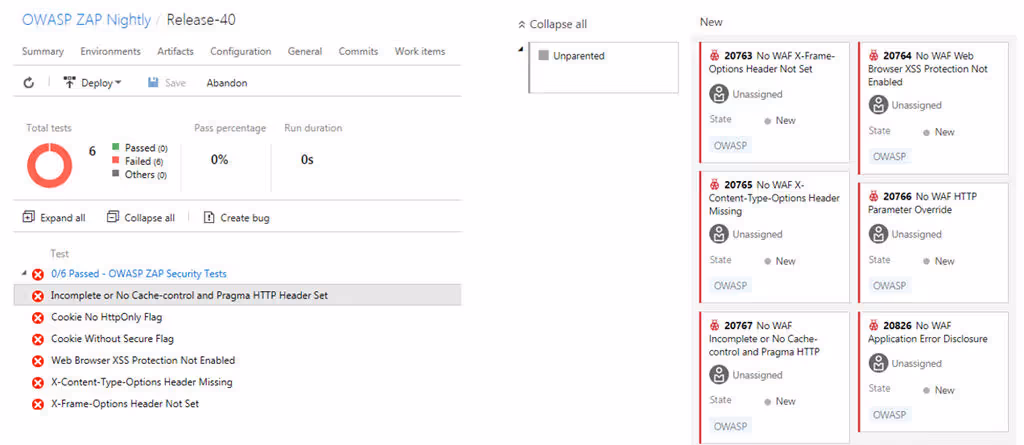Screen dimensions: 1024x445
Task: Click Unassigned avatar on card 20765
Action: pos(719,233)
